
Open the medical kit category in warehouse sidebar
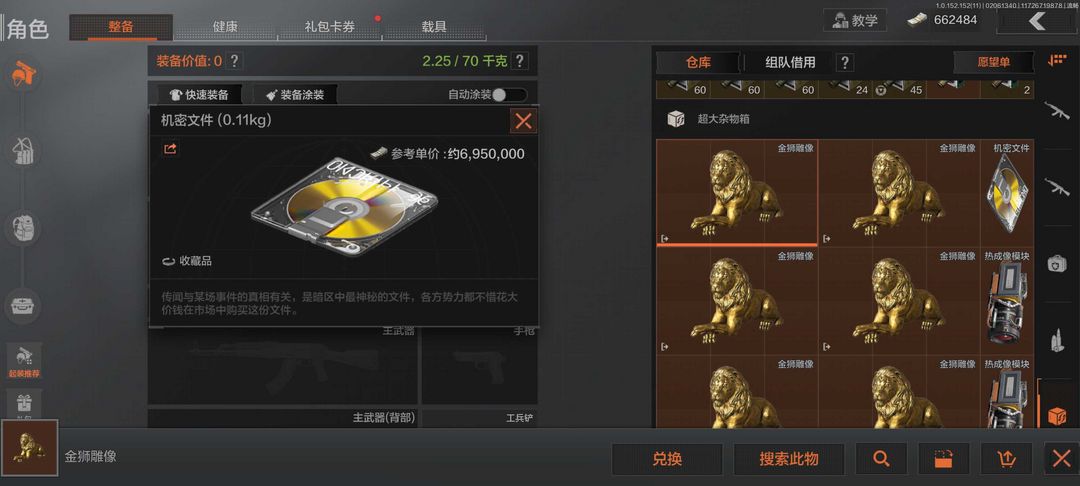[1057, 263]
